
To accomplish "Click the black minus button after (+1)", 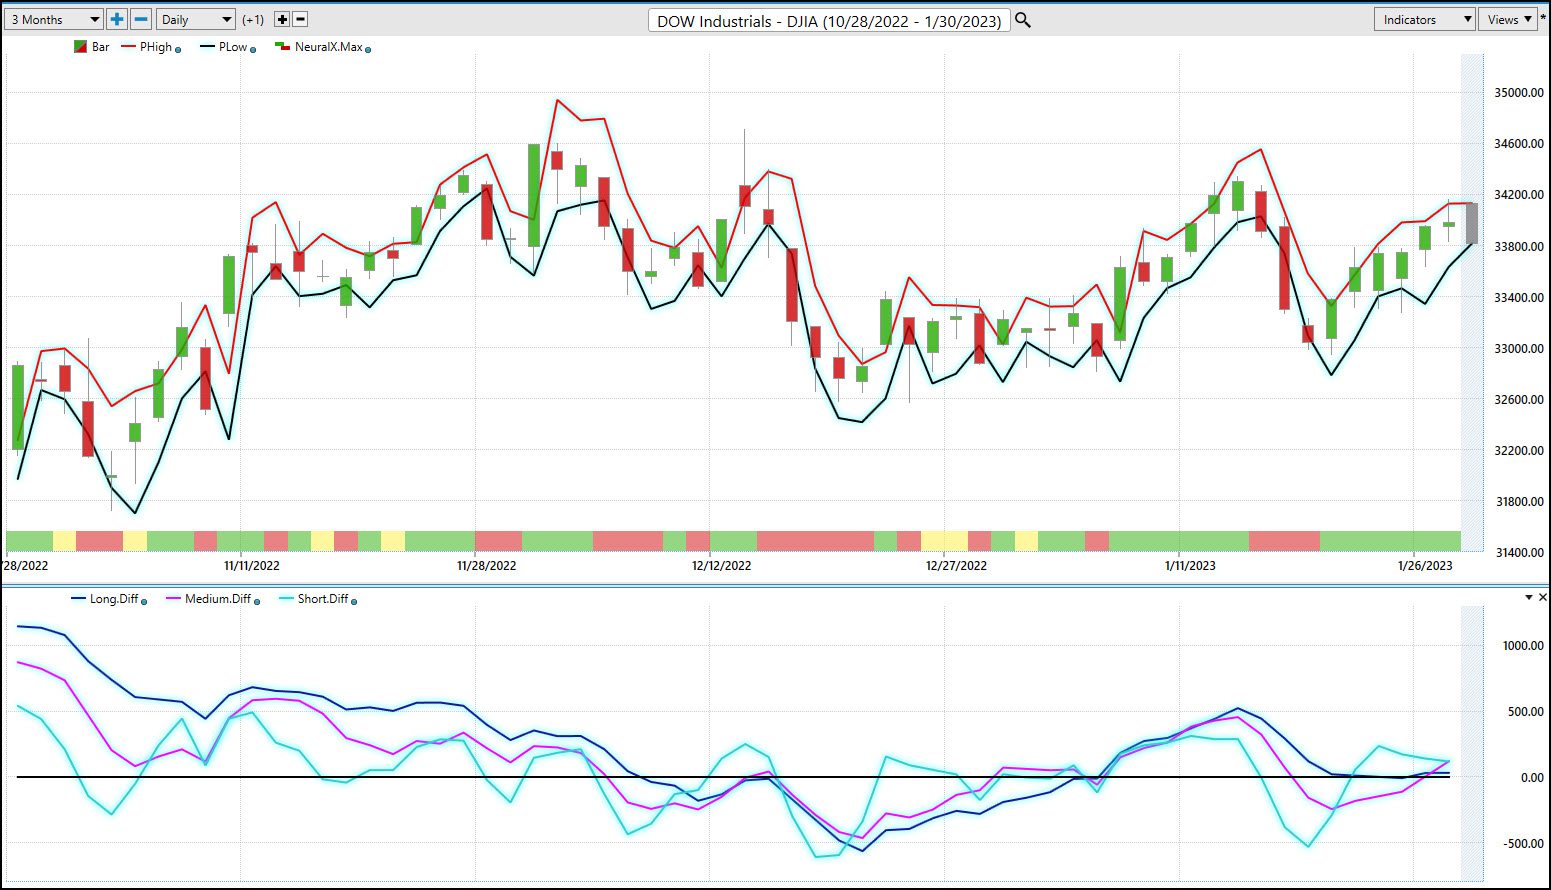I will pos(300,19).
